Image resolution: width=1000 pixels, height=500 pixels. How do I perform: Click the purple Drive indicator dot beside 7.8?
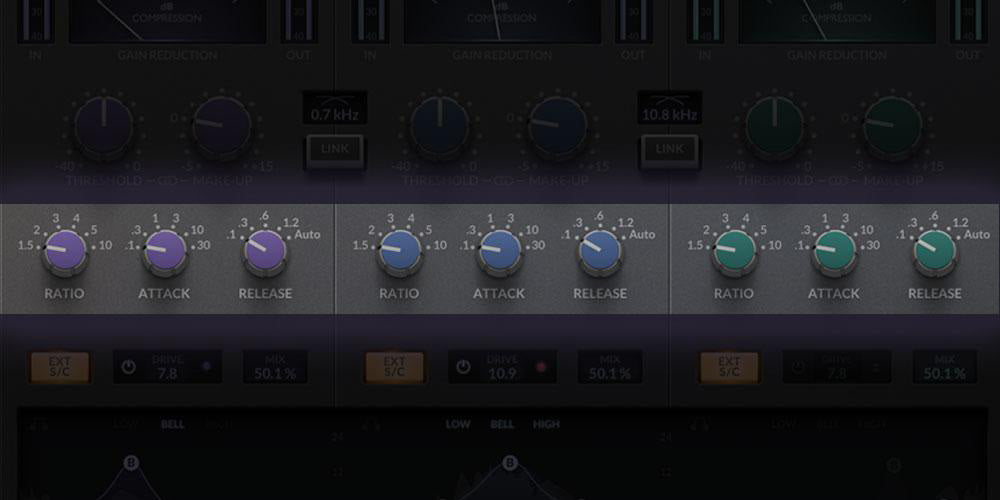[206, 366]
